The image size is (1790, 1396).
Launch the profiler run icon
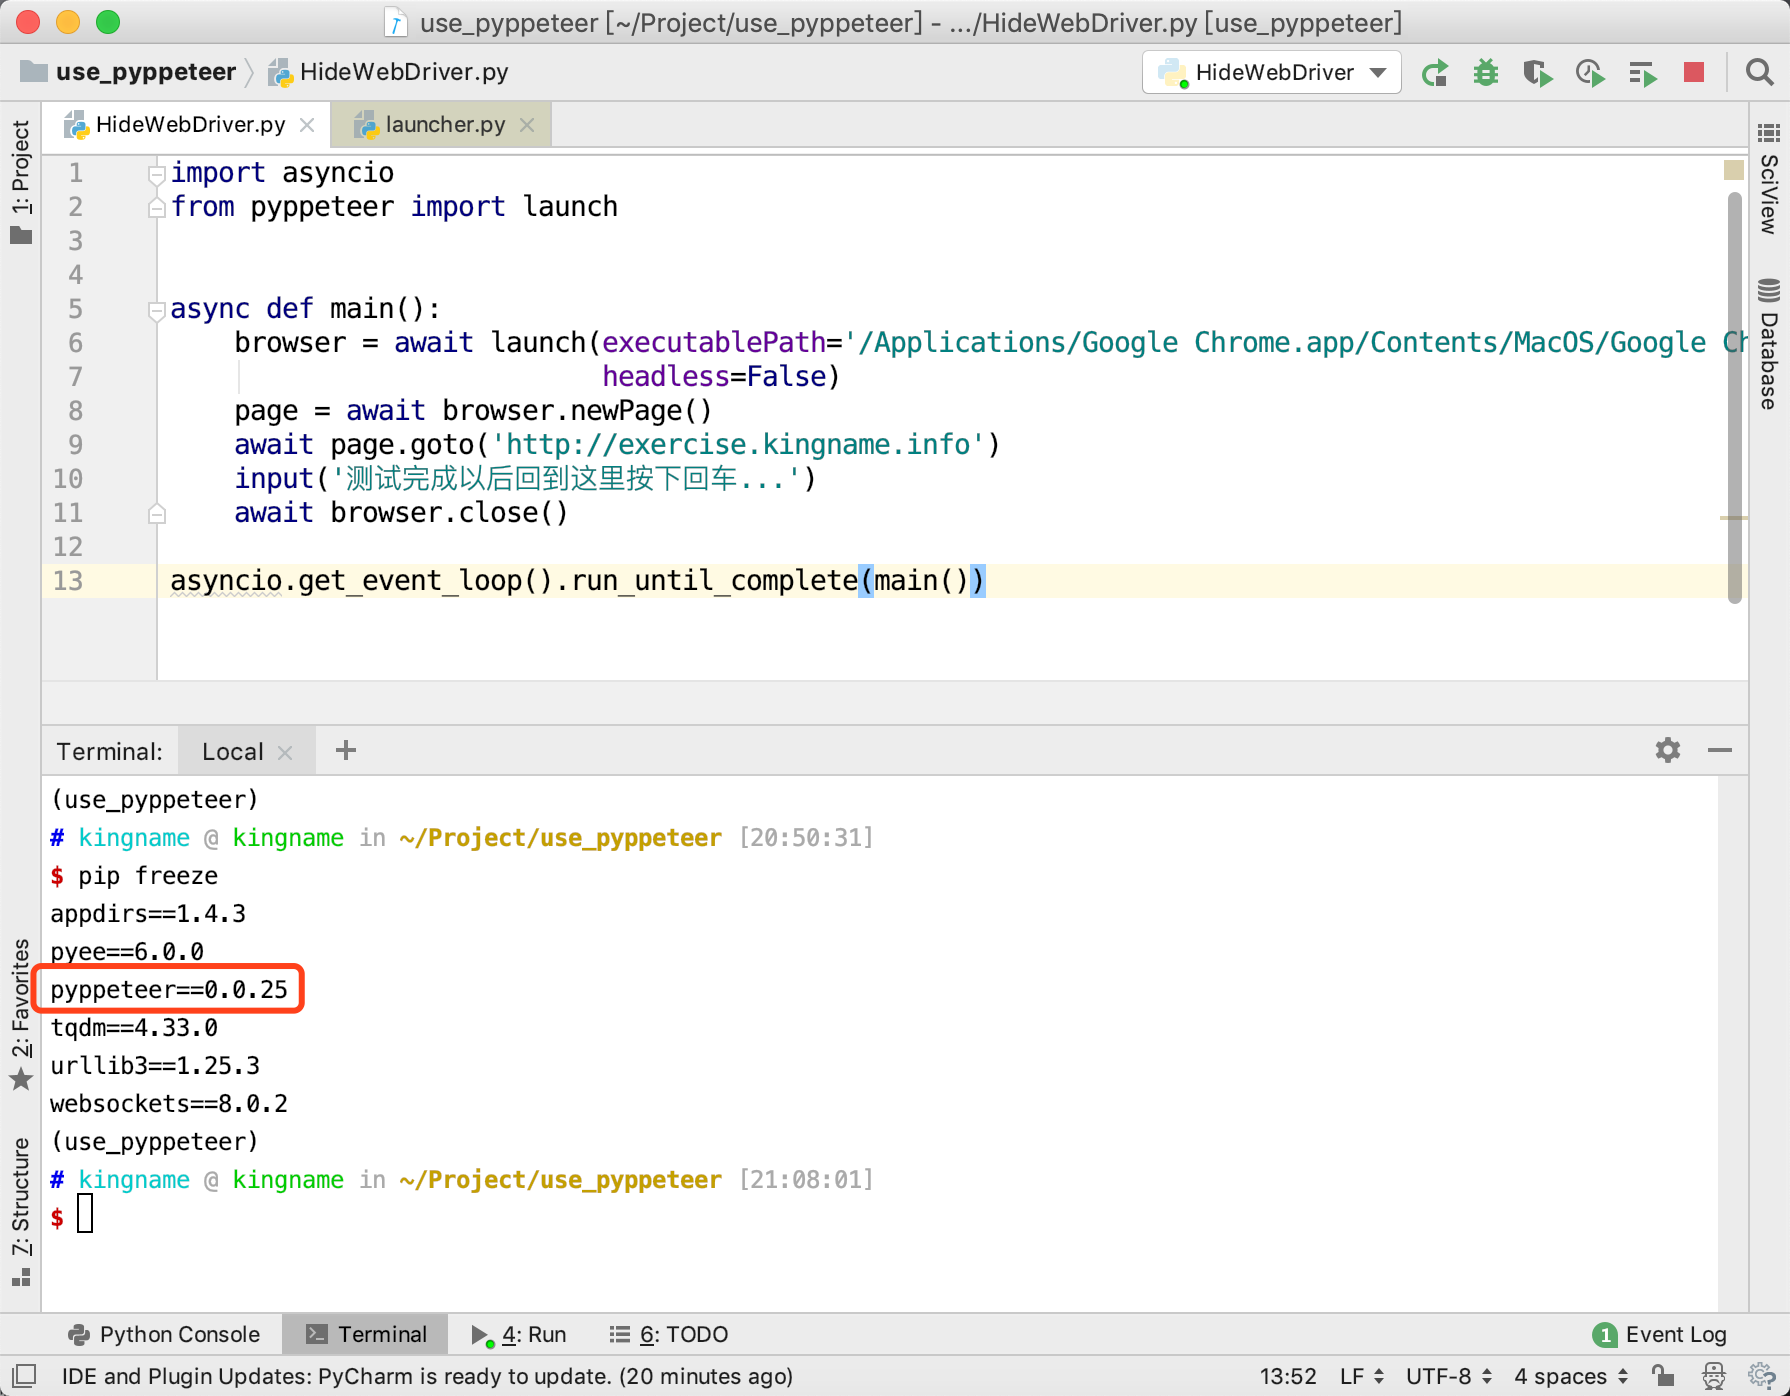[x=1590, y=73]
